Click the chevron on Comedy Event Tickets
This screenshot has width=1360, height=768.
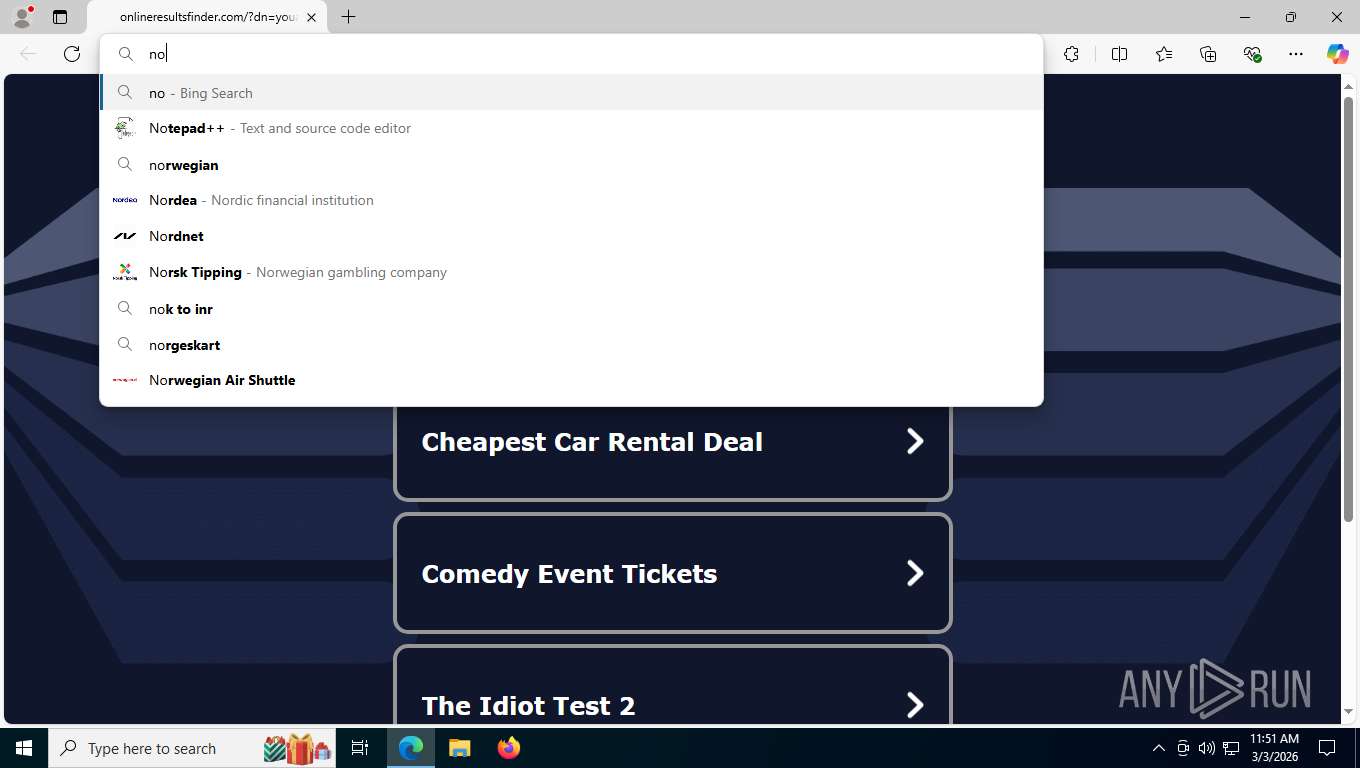point(914,573)
